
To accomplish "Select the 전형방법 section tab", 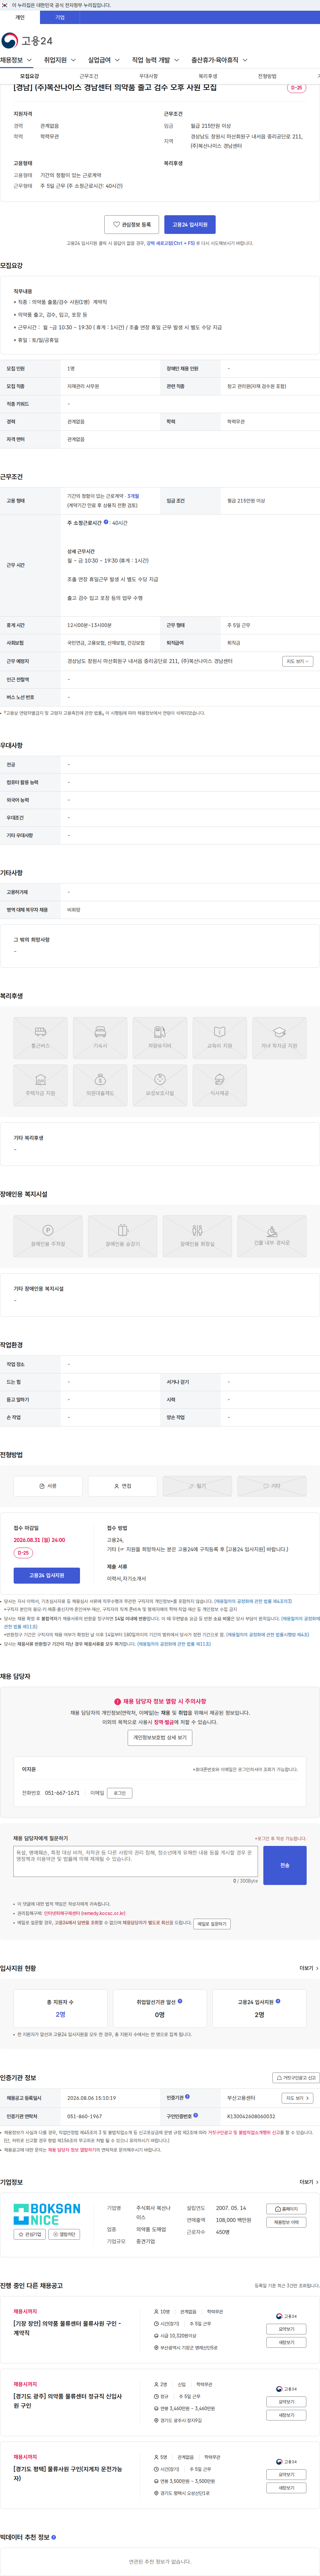I will (x=267, y=76).
